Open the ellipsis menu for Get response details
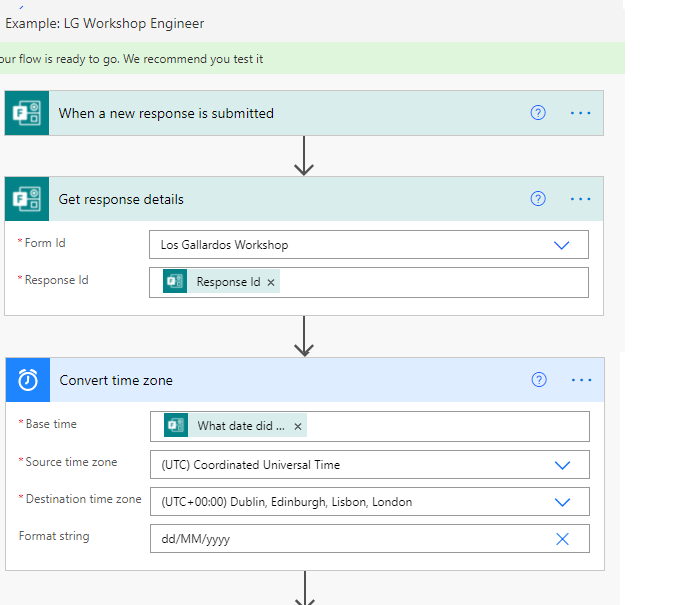Image resolution: width=682 pixels, height=605 pixels. [x=581, y=199]
